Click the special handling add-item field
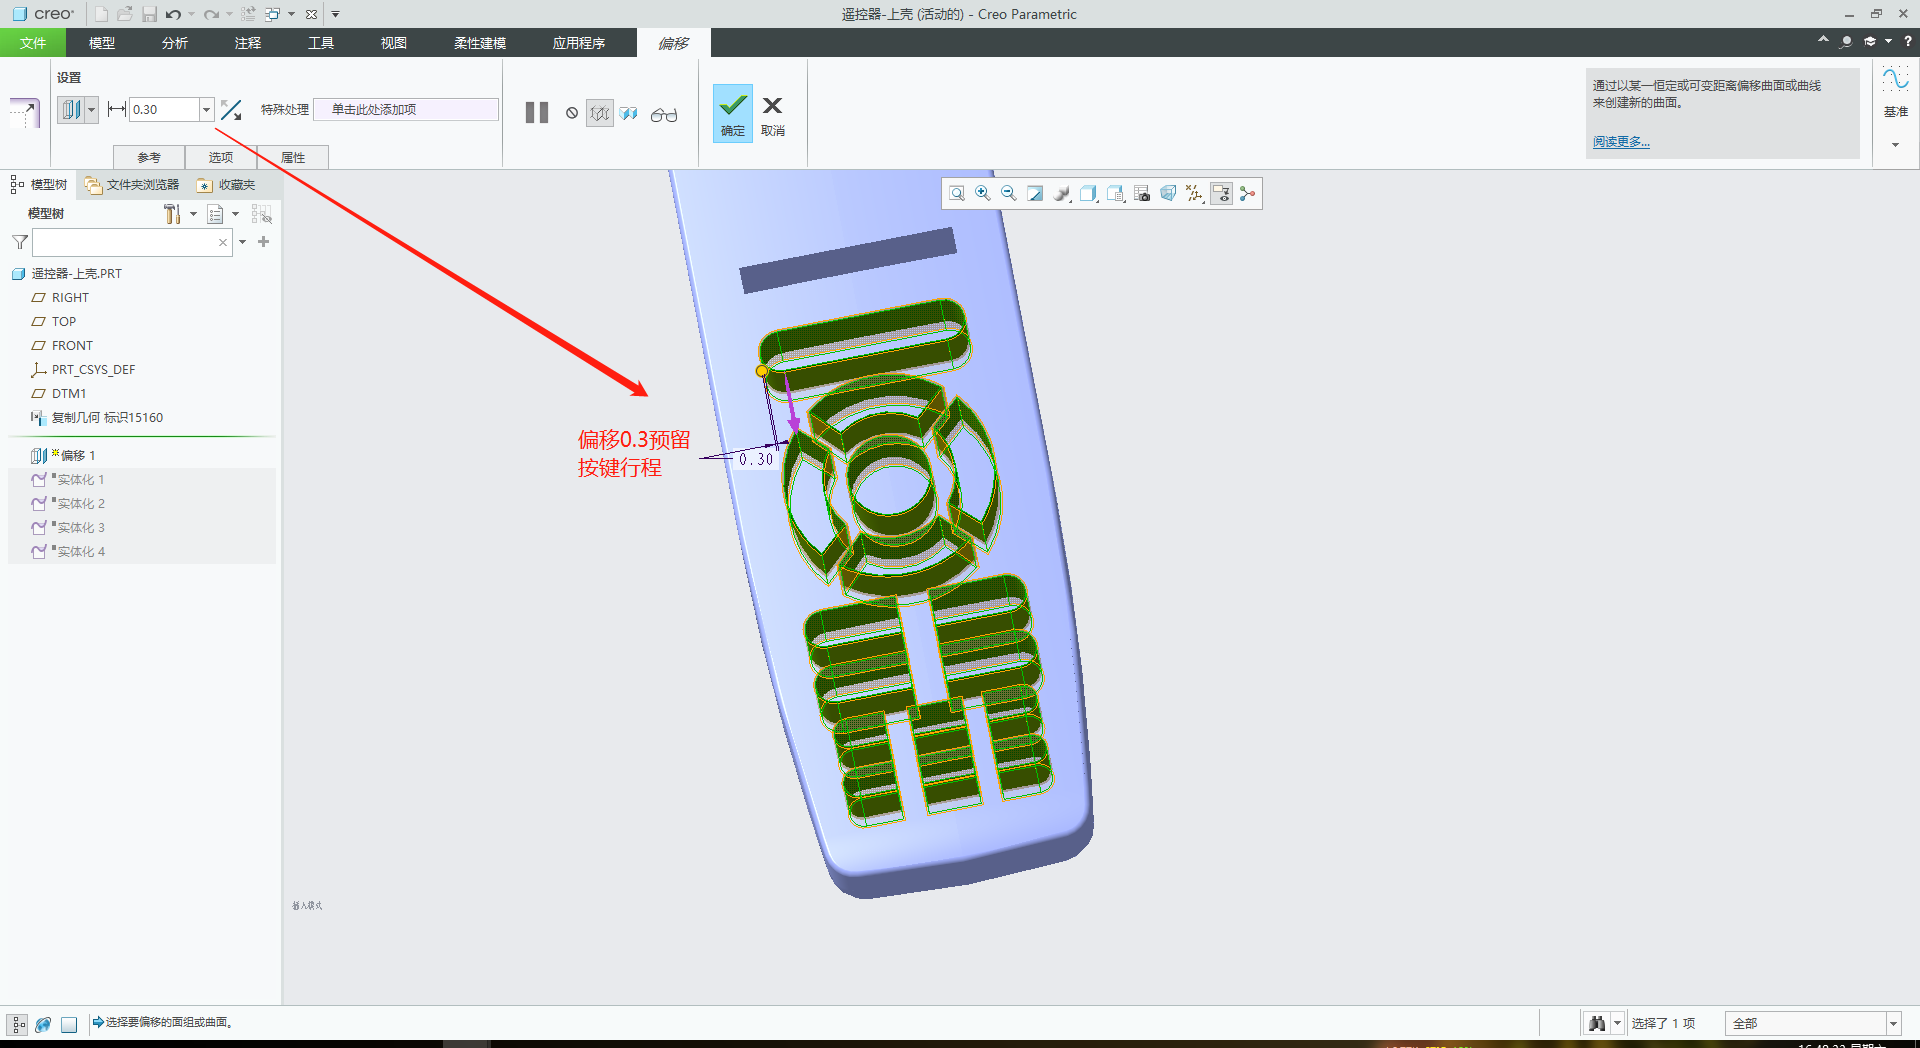1920x1048 pixels. tap(406, 110)
